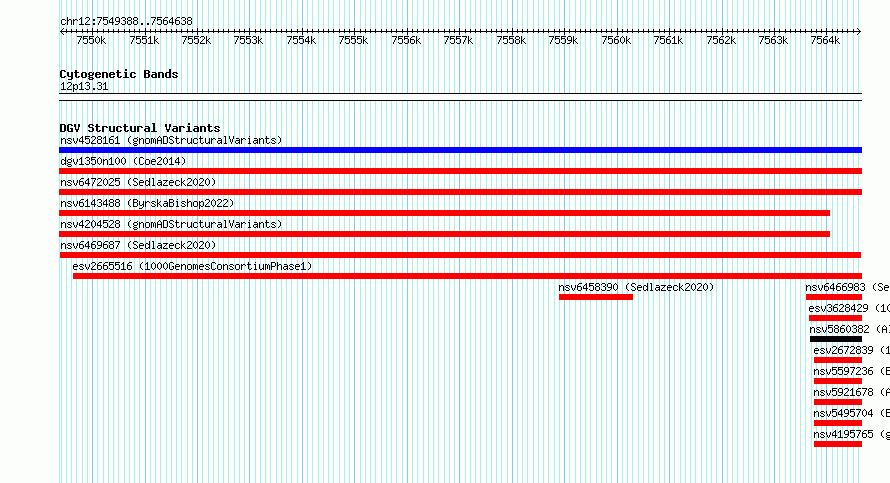Pick the 7561k ruler position

[x=668, y=41]
